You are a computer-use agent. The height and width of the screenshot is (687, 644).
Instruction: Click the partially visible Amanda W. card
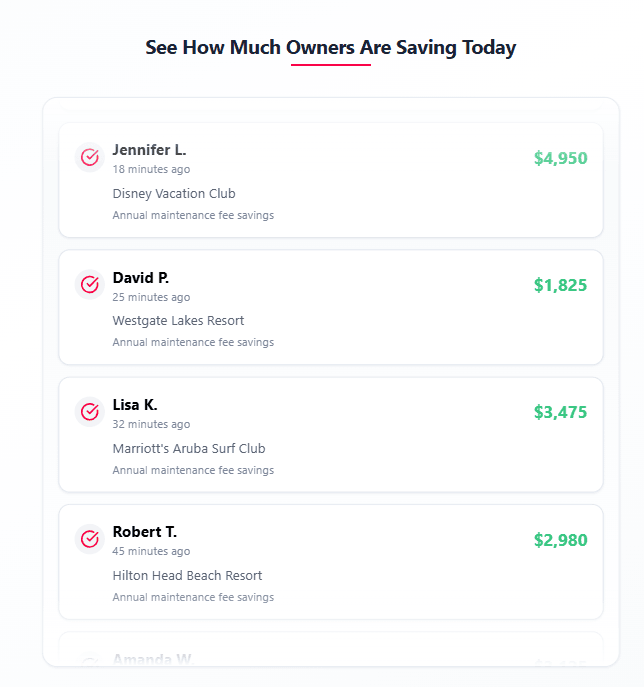coord(330,650)
